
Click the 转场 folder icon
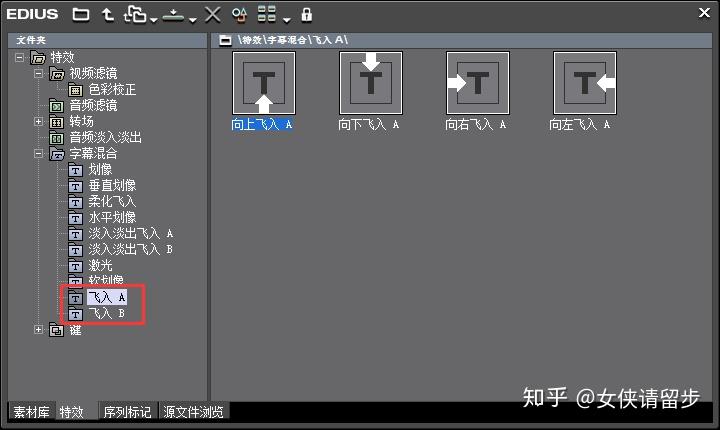[x=56, y=122]
